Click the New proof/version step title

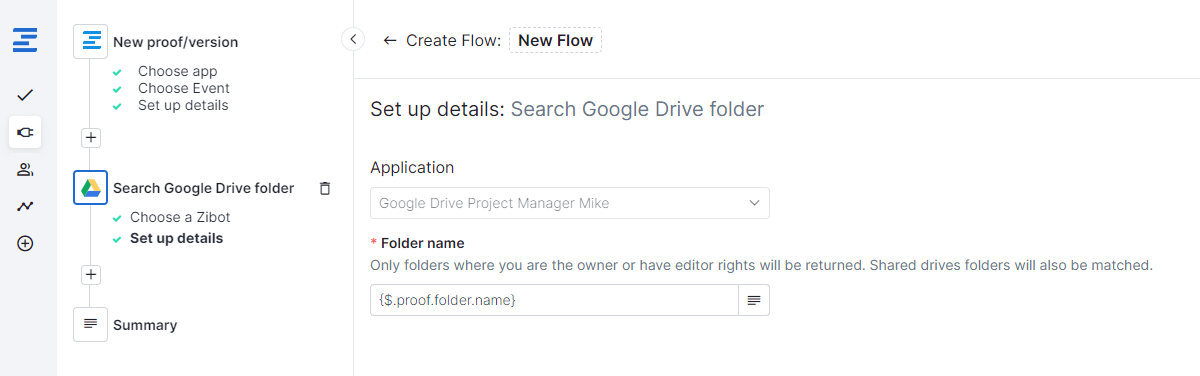tap(175, 42)
